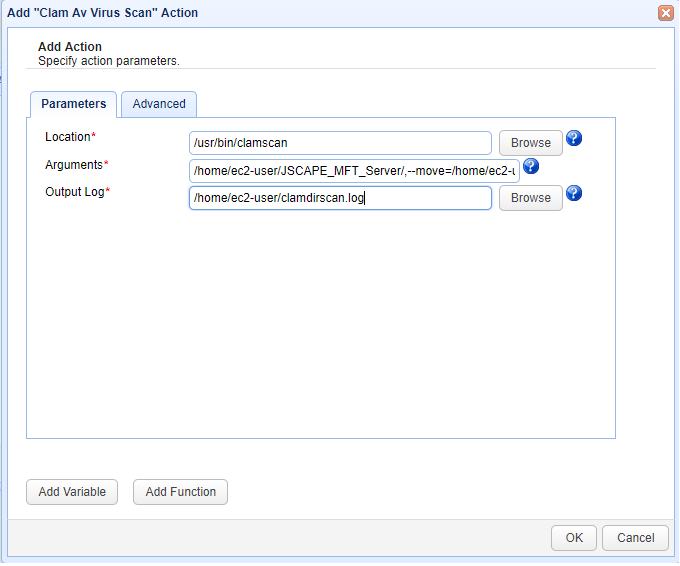The image size is (680, 566).
Task: Close the Add Clam Av Virus Scan dialog
Action: click(665, 13)
